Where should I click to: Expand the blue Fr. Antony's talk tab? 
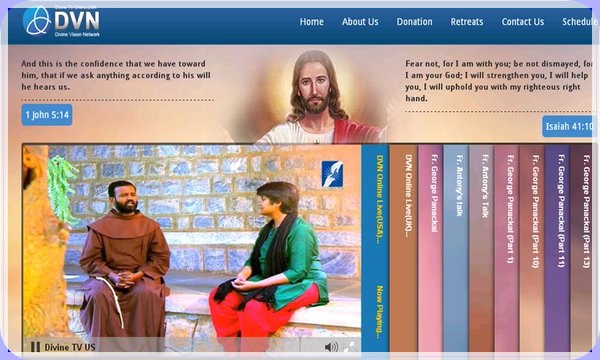(x=456, y=248)
